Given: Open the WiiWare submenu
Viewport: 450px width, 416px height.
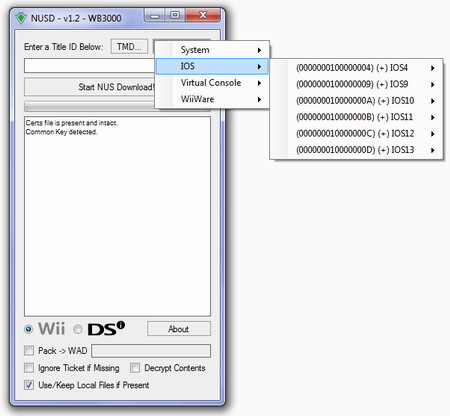Looking at the screenshot, I should pos(212,99).
